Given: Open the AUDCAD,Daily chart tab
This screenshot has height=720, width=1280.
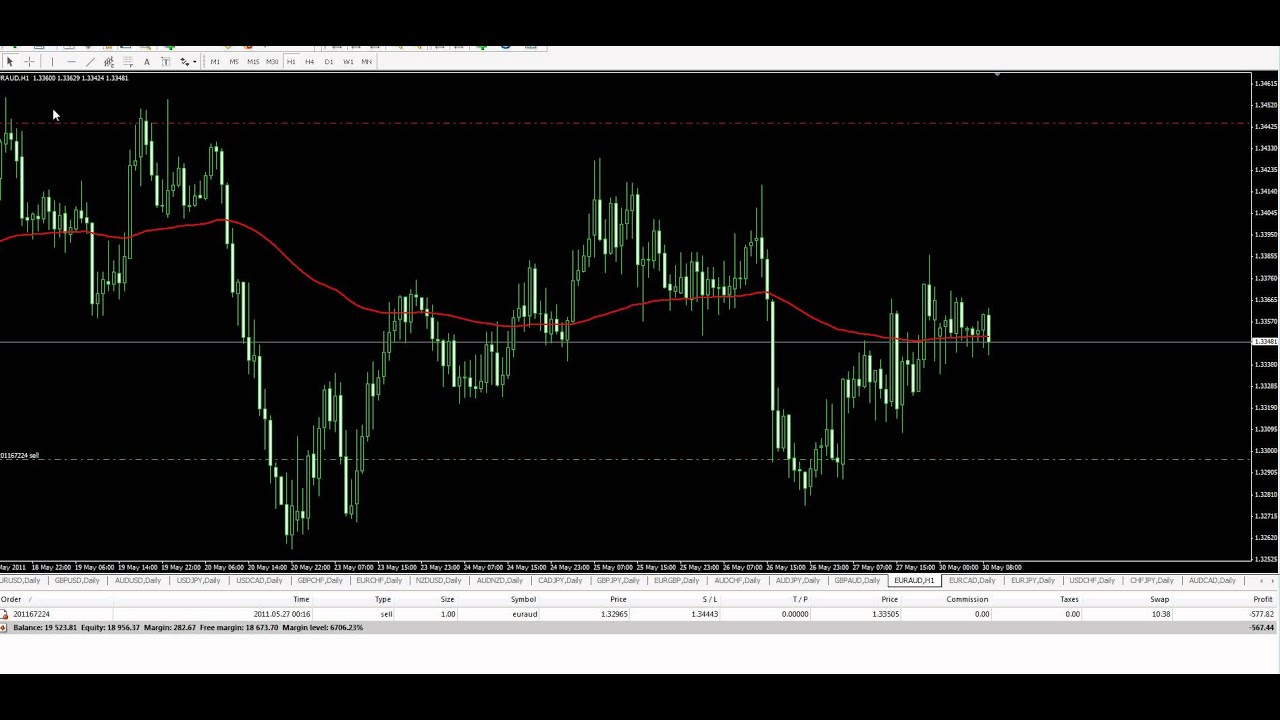Looking at the screenshot, I should [x=1212, y=581].
